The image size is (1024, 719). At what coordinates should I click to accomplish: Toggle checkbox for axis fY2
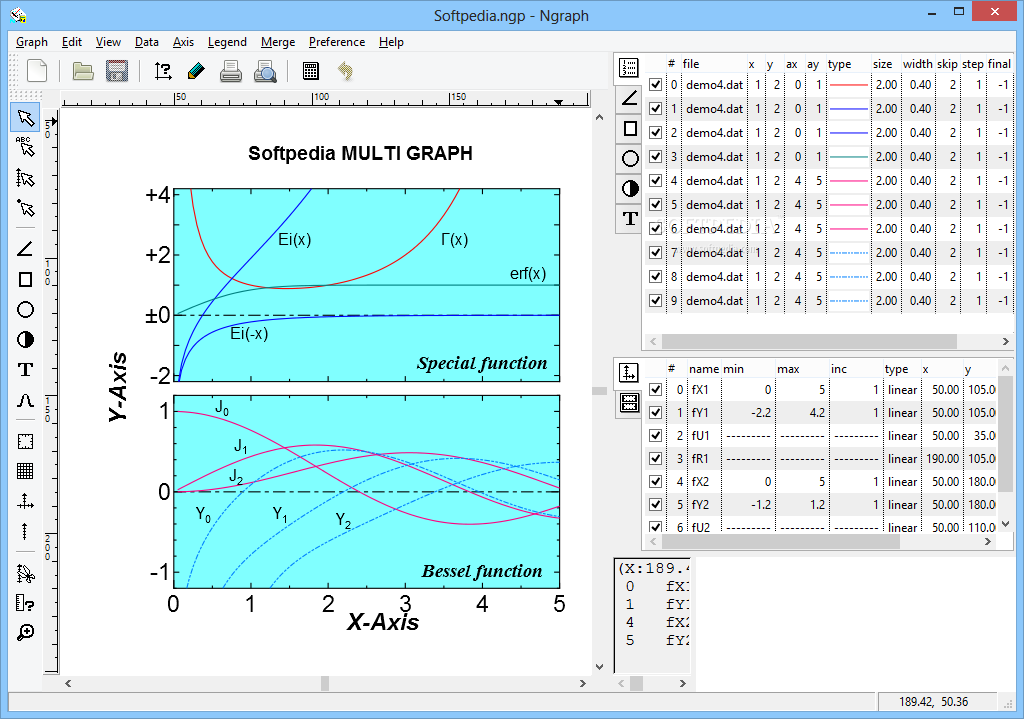click(656, 504)
